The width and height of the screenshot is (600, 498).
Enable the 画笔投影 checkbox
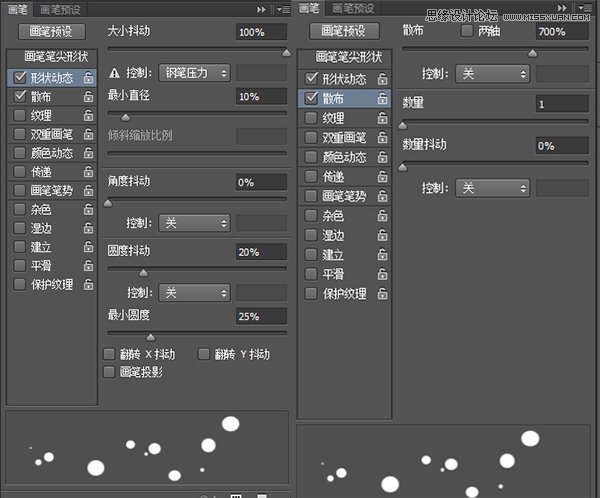tap(109, 372)
